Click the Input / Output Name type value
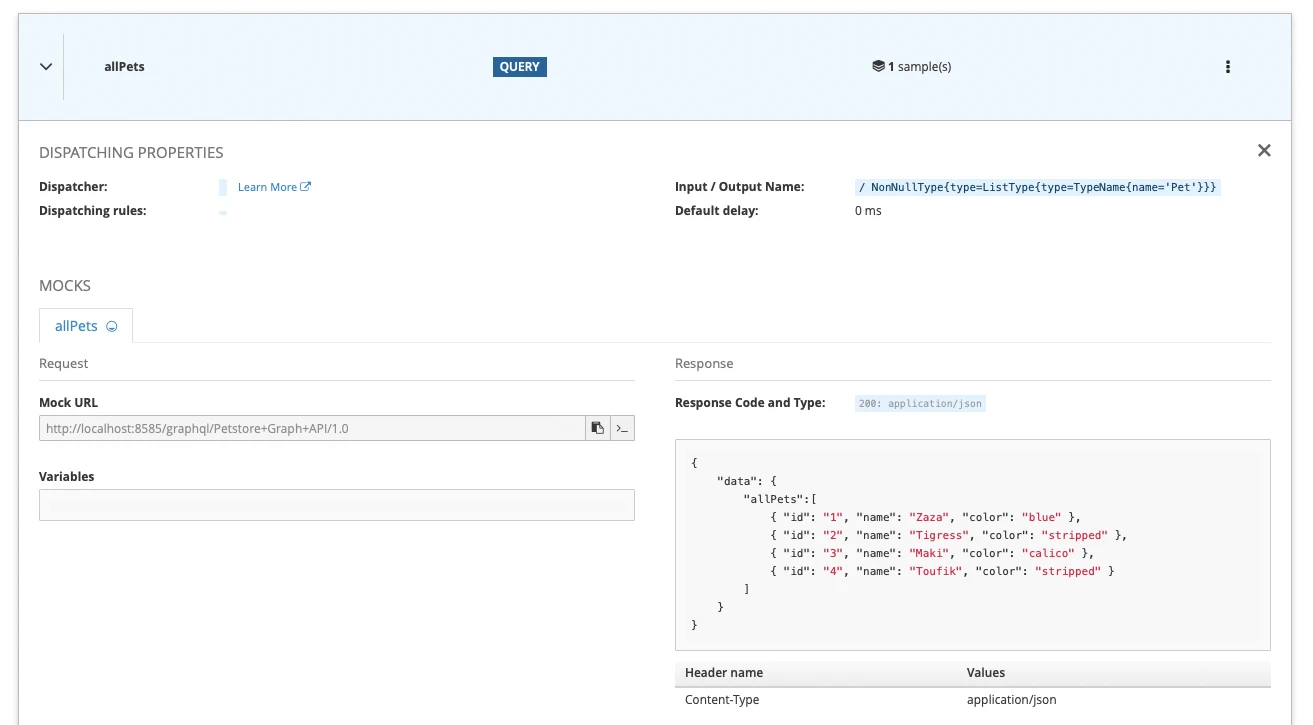The height and width of the screenshot is (725, 1313). click(1037, 187)
